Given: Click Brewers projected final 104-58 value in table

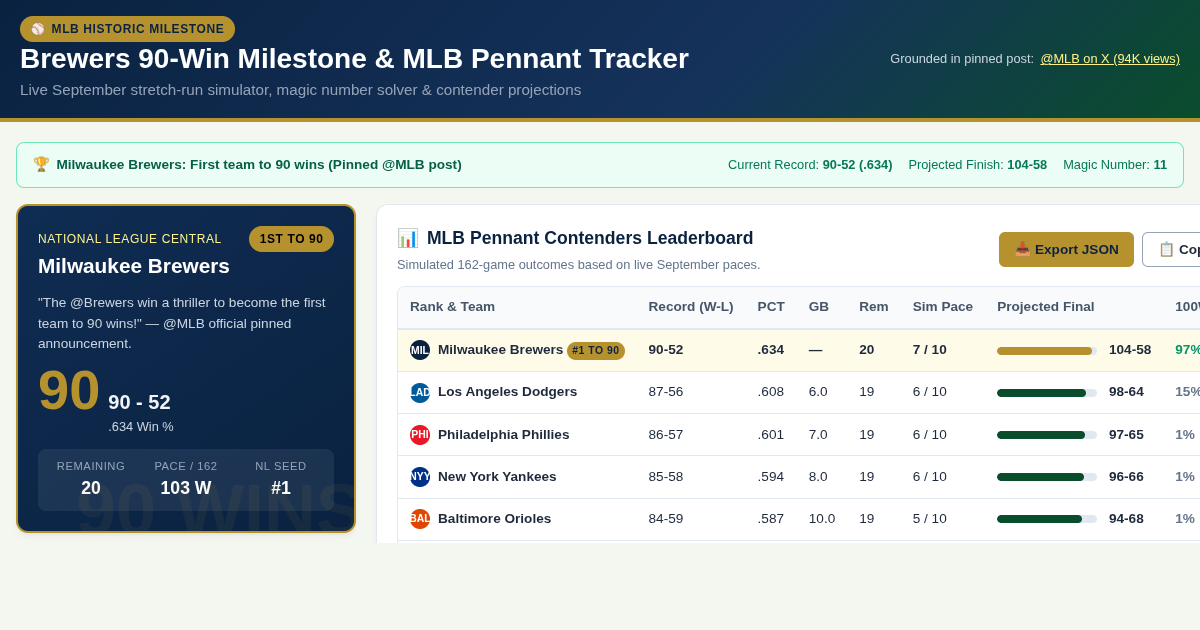Looking at the screenshot, I should [1130, 350].
